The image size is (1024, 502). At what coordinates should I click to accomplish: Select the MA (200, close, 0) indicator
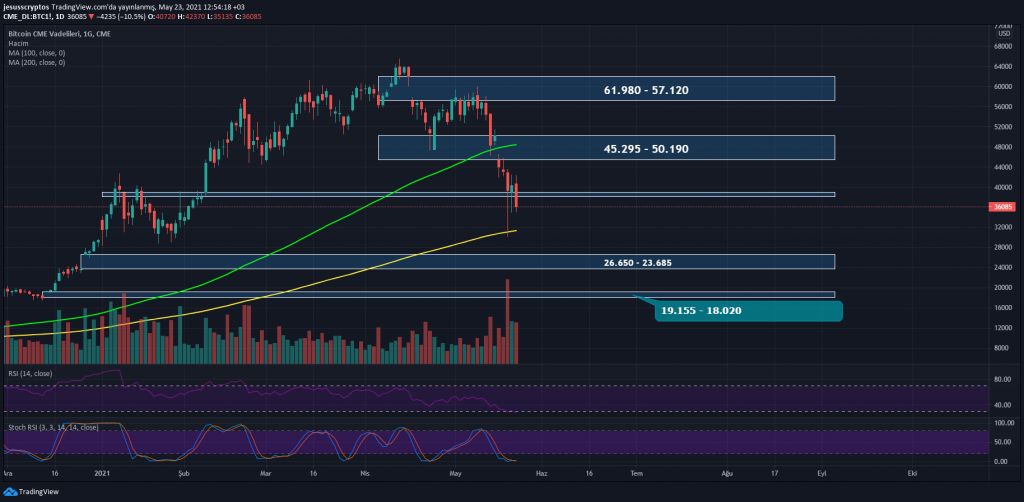38,63
